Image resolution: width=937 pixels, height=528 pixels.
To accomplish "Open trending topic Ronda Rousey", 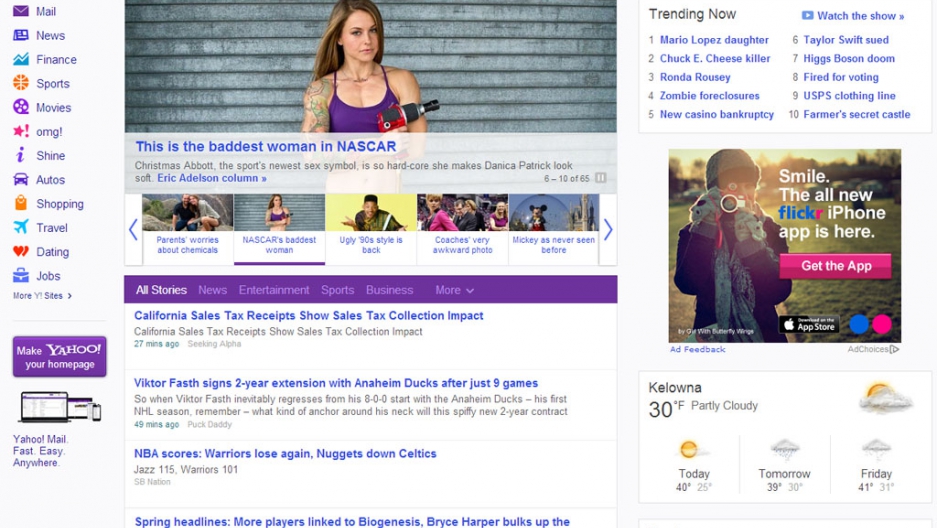I will point(695,77).
